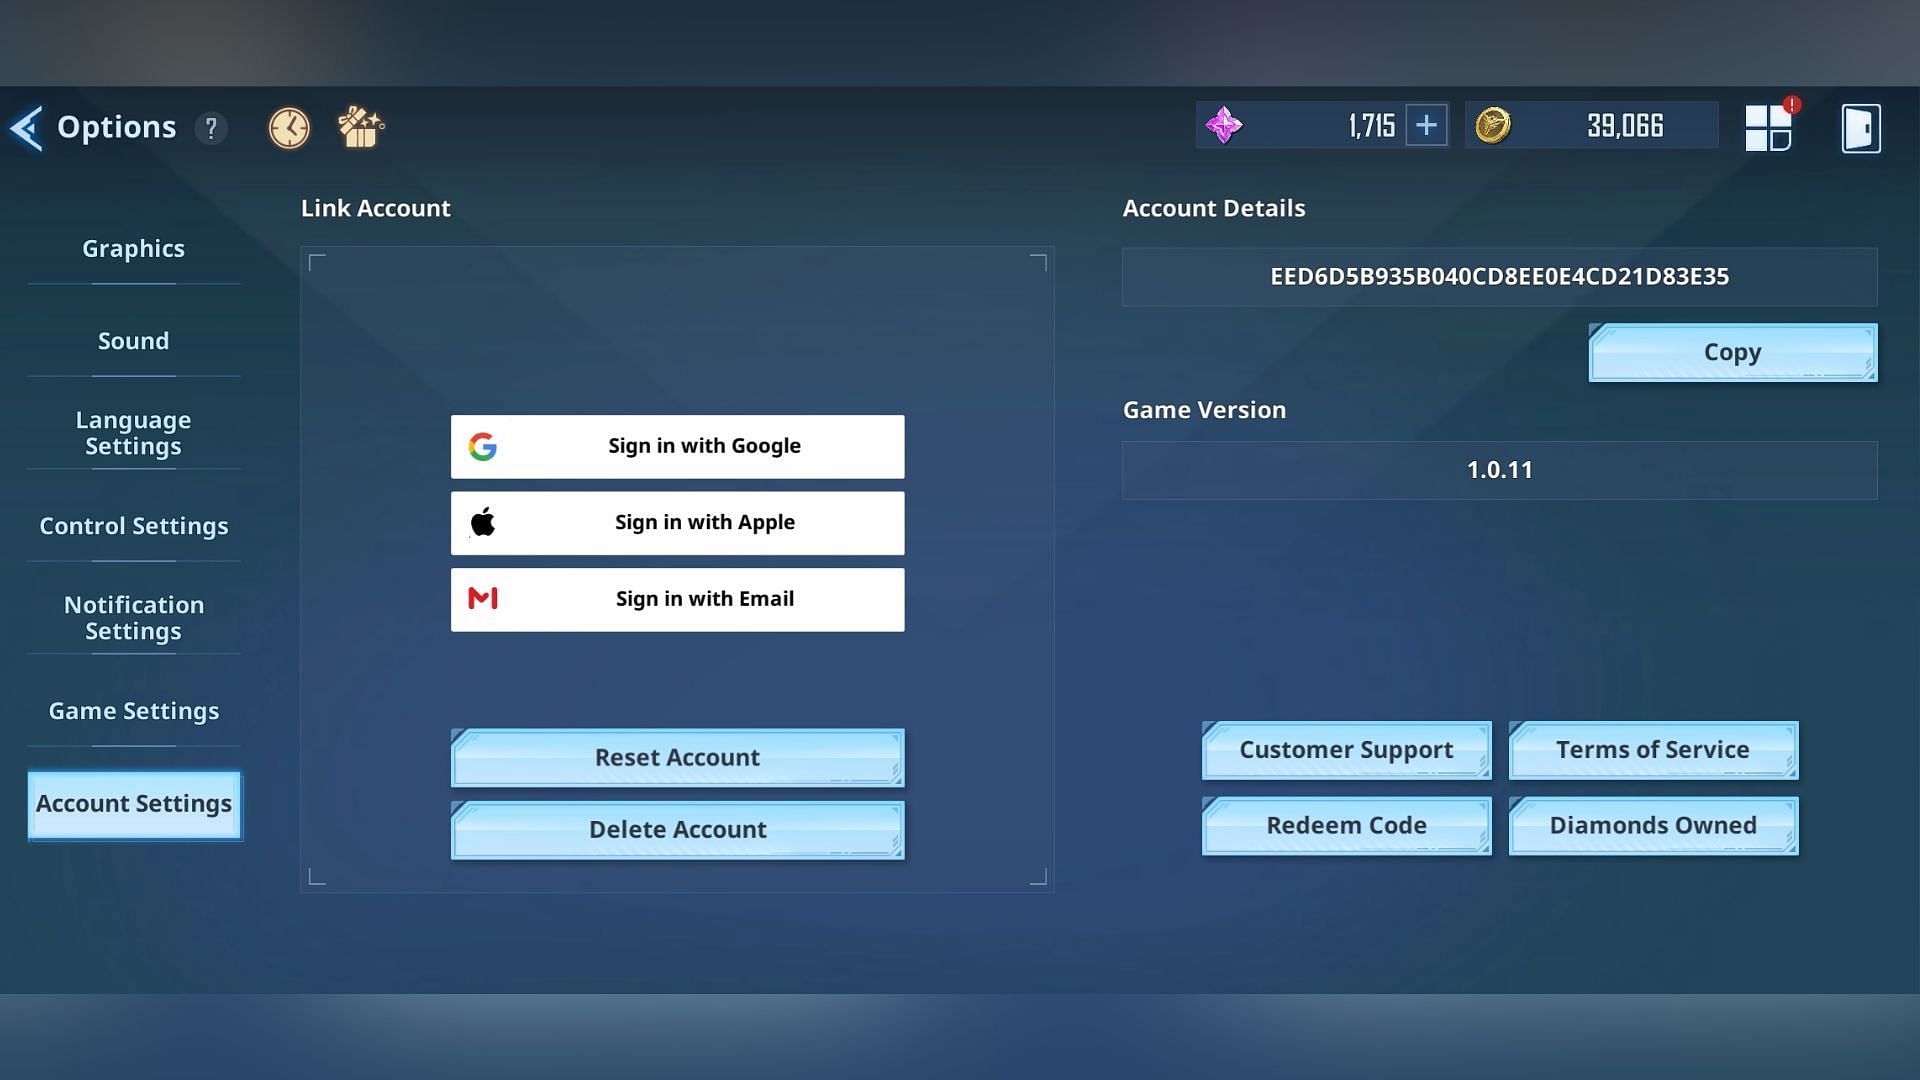Click the back arrow navigation icon
1920x1080 pixels.
[25, 127]
